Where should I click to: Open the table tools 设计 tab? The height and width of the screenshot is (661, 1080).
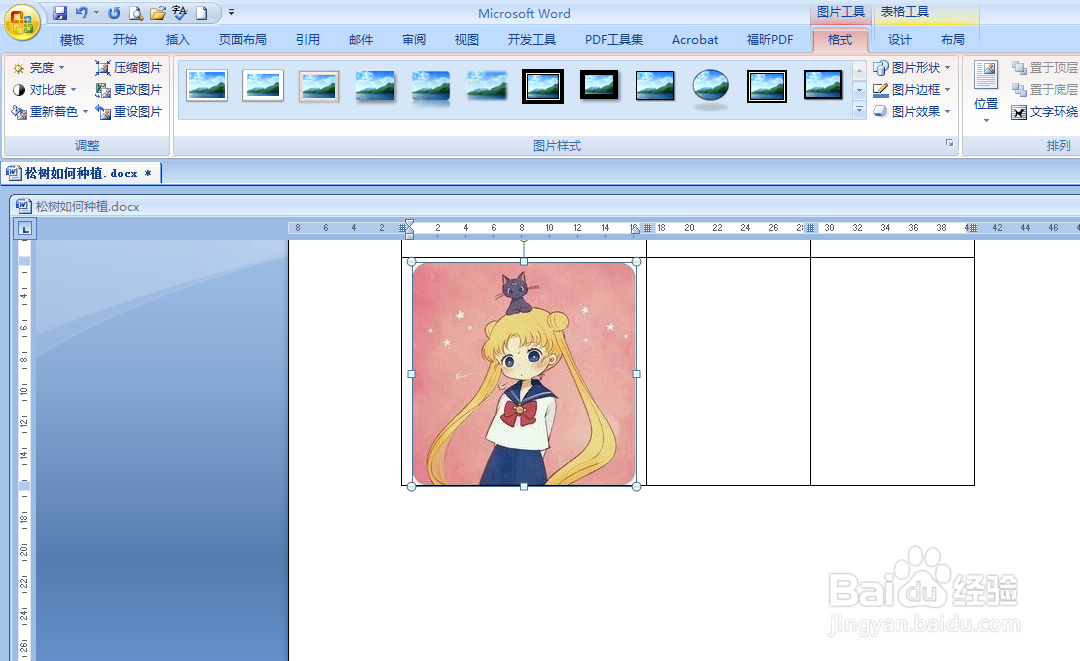click(x=900, y=40)
